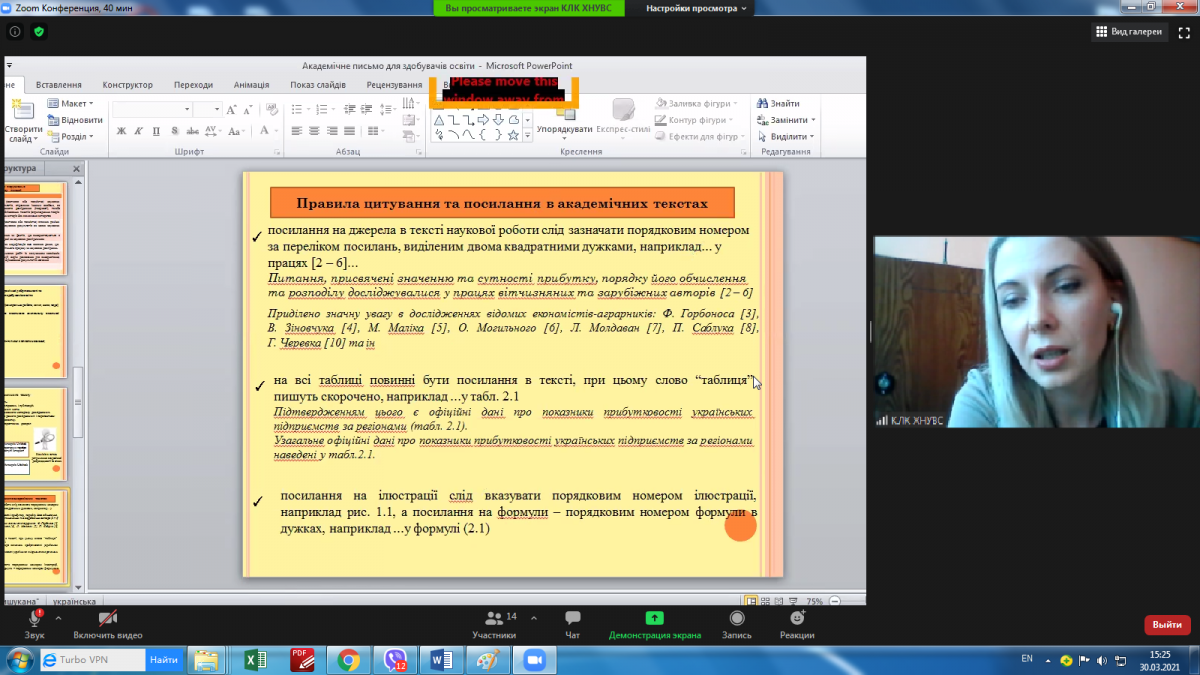Click the meeting information icon
Screen dimensions: 1200x675
[x=15, y=32]
